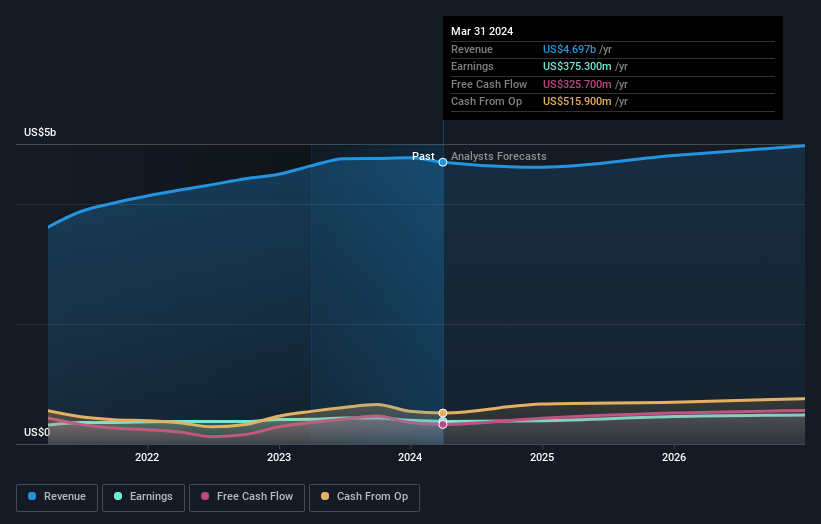821x524 pixels.
Task: Click the Earnings row label in tooltip
Action: point(472,66)
